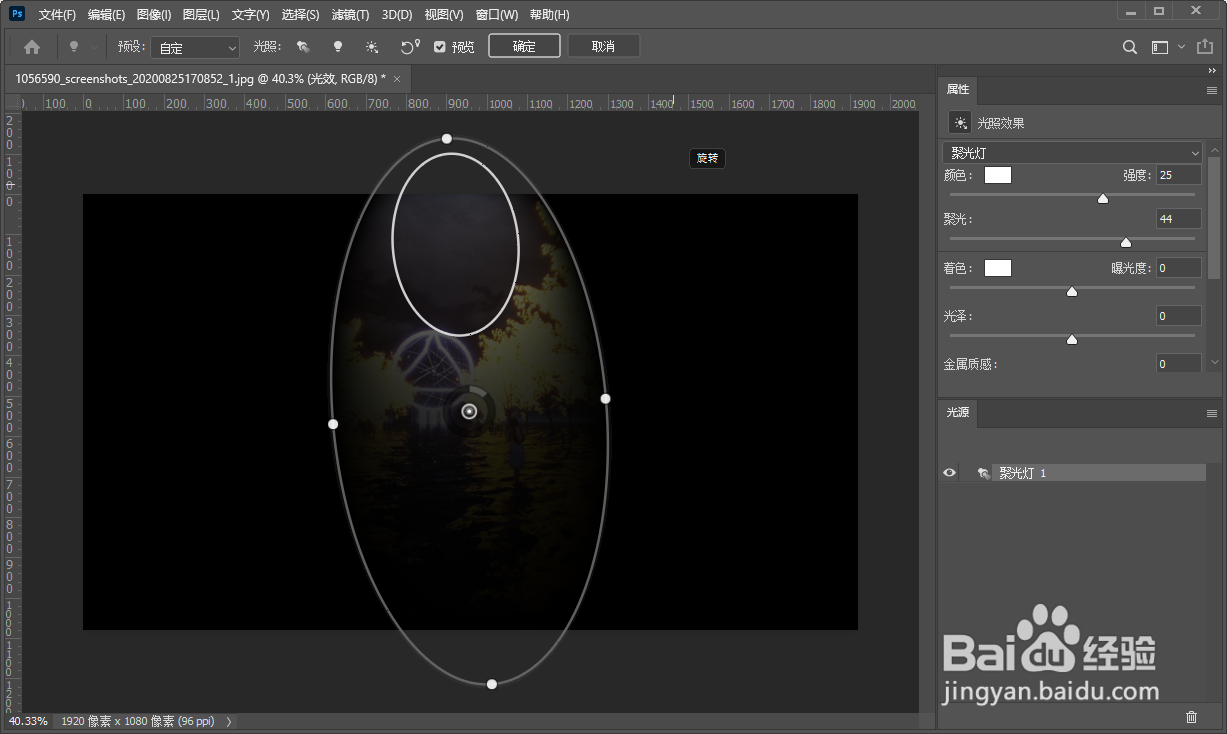Click the 光泽 gloss slider handle

click(1072, 339)
